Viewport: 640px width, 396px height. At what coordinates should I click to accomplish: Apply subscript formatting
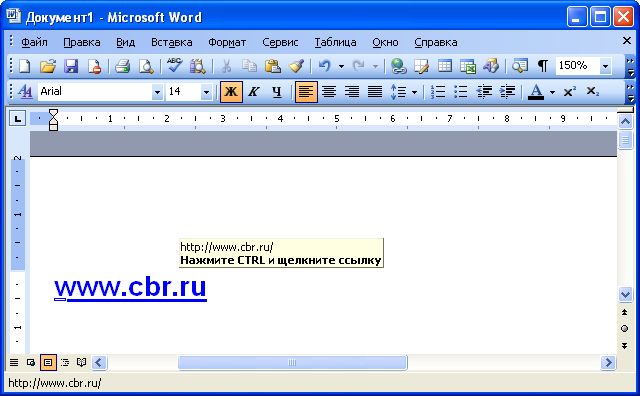[x=592, y=91]
